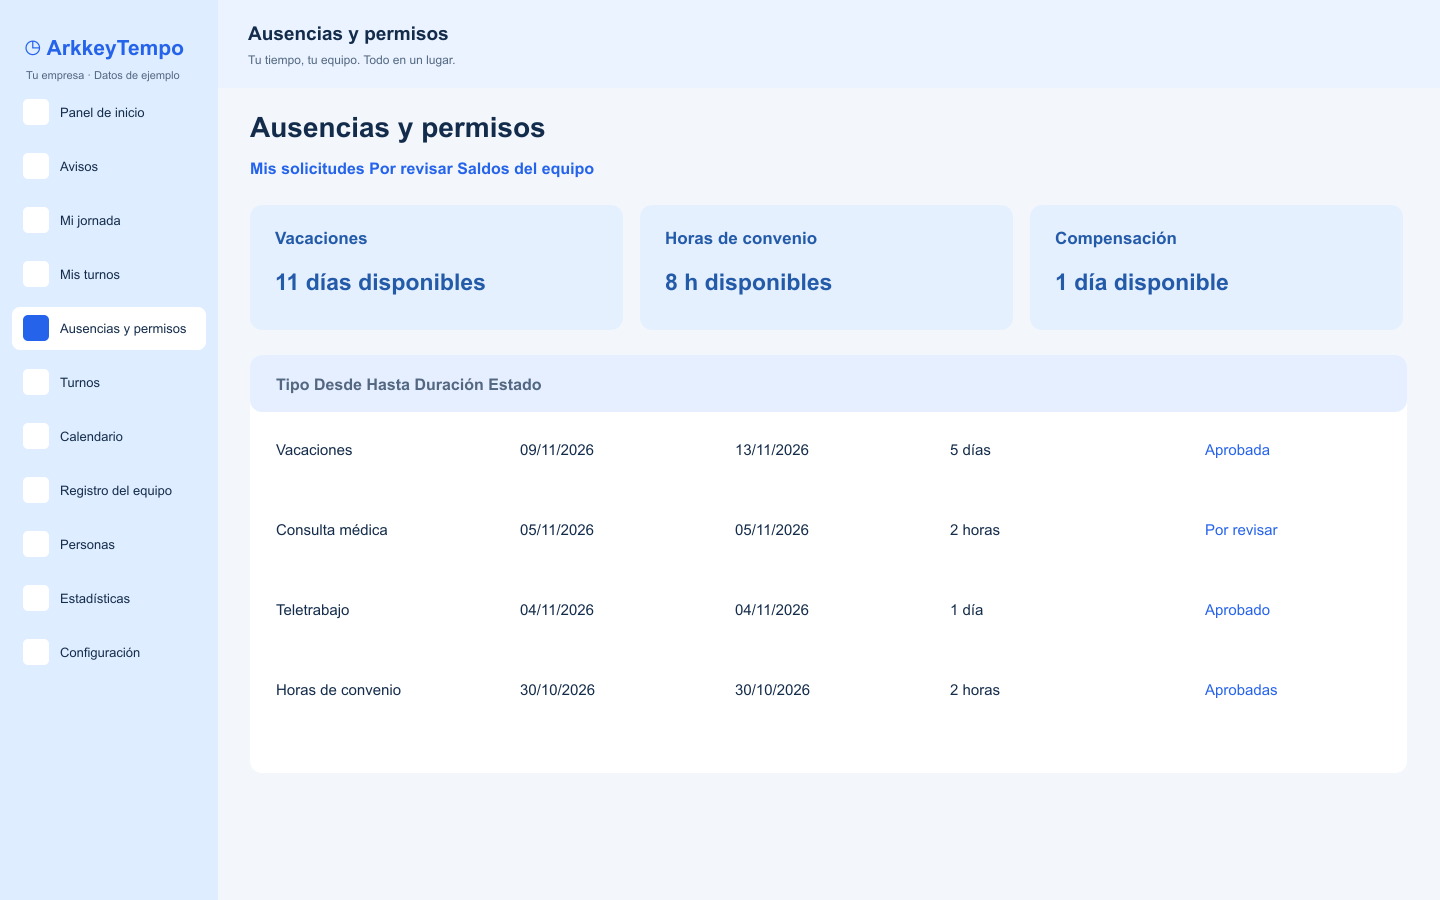
Task: Switch to Por revisar tab
Action: (411, 169)
